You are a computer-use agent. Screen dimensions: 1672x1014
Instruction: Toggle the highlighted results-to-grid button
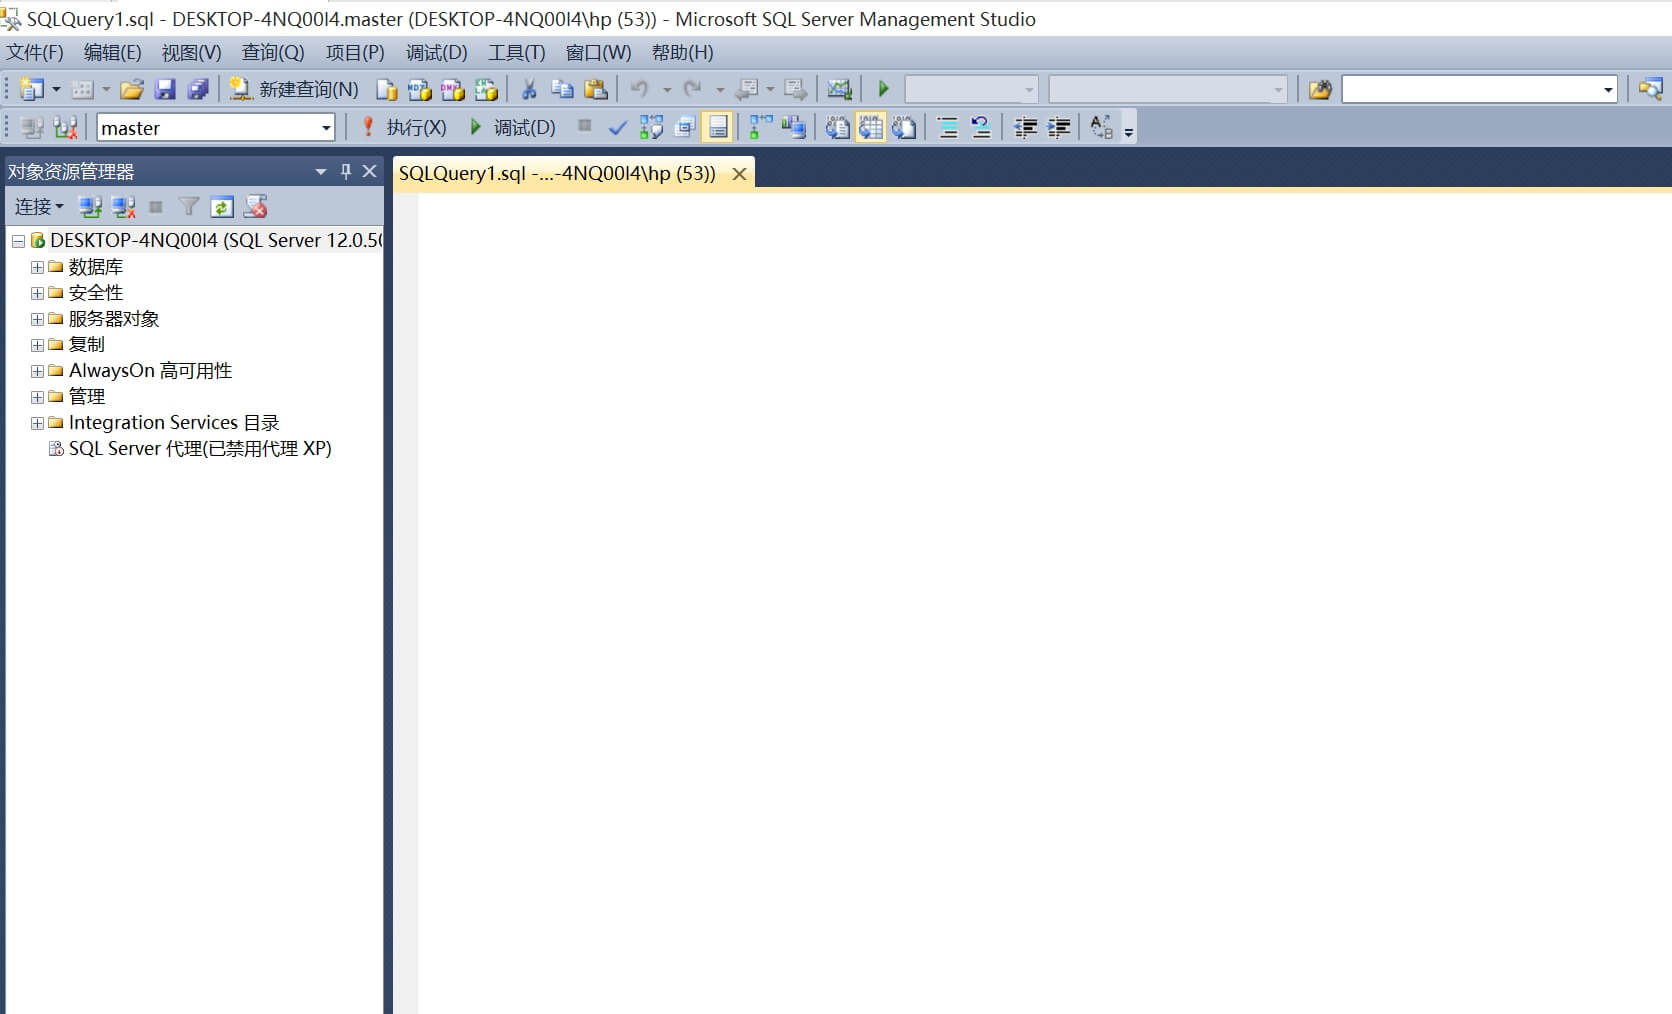[871, 128]
